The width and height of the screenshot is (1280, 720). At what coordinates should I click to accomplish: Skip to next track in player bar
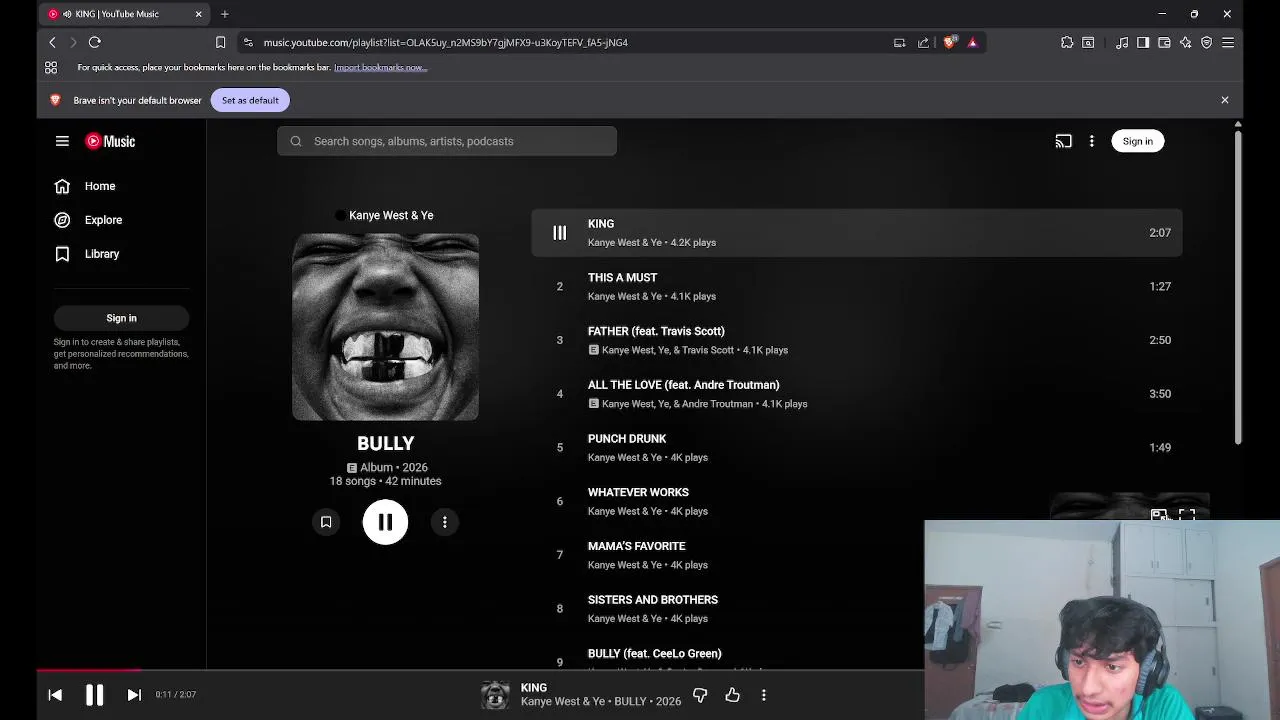tap(134, 695)
